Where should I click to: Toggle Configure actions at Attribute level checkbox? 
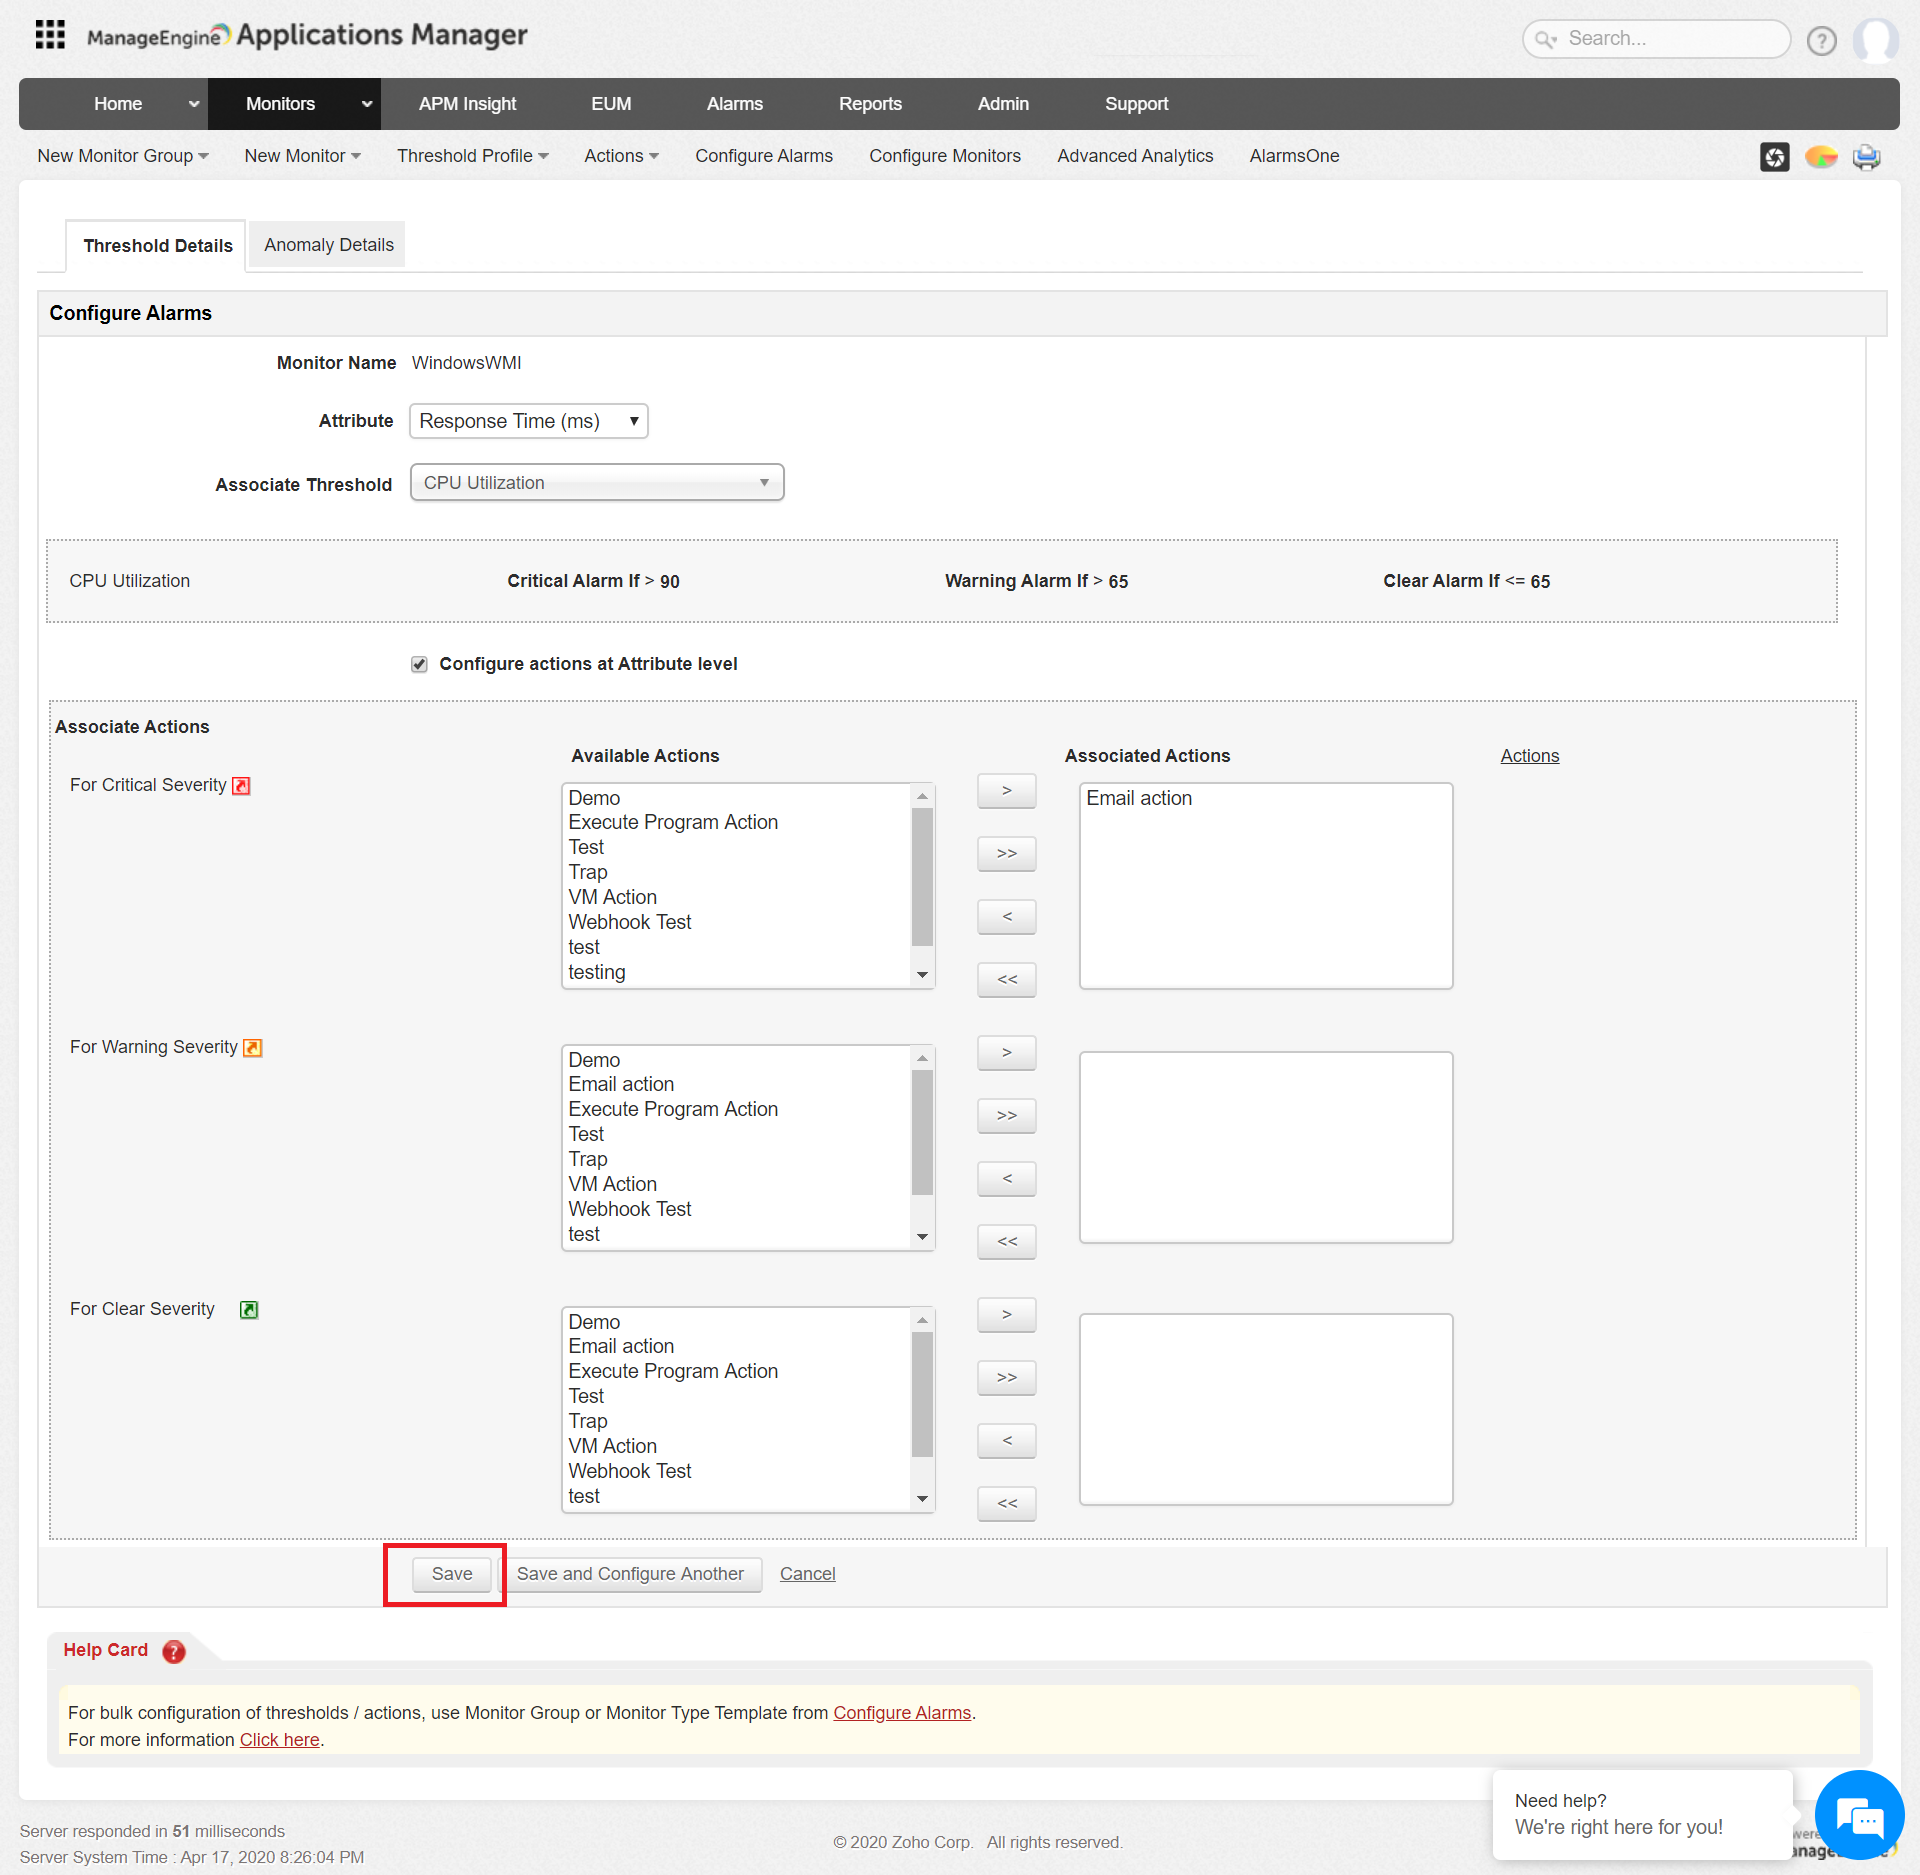click(x=419, y=664)
